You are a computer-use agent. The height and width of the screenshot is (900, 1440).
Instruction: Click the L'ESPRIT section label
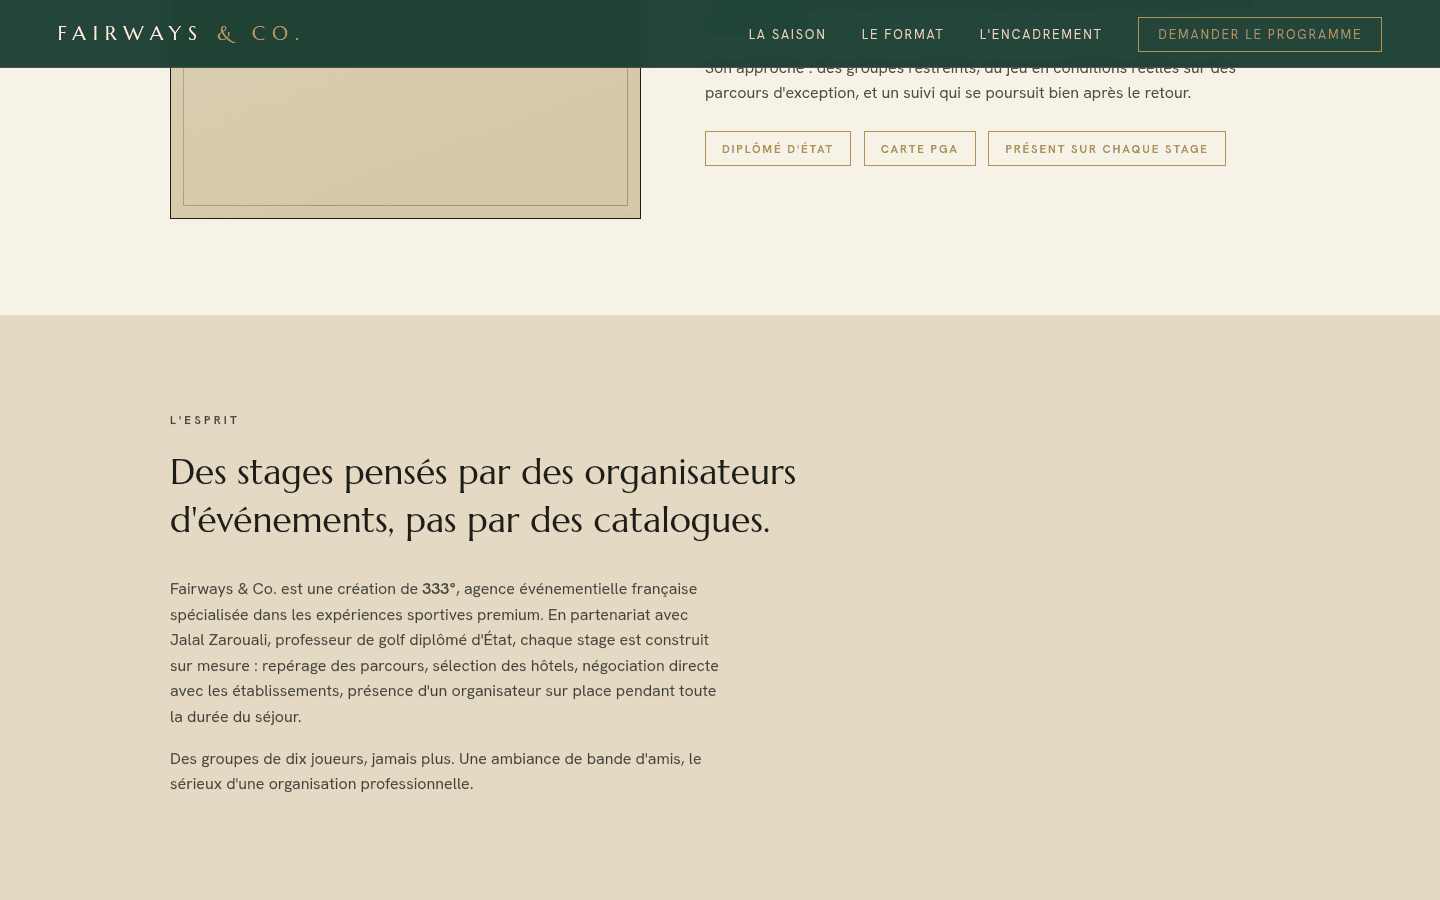click(205, 420)
